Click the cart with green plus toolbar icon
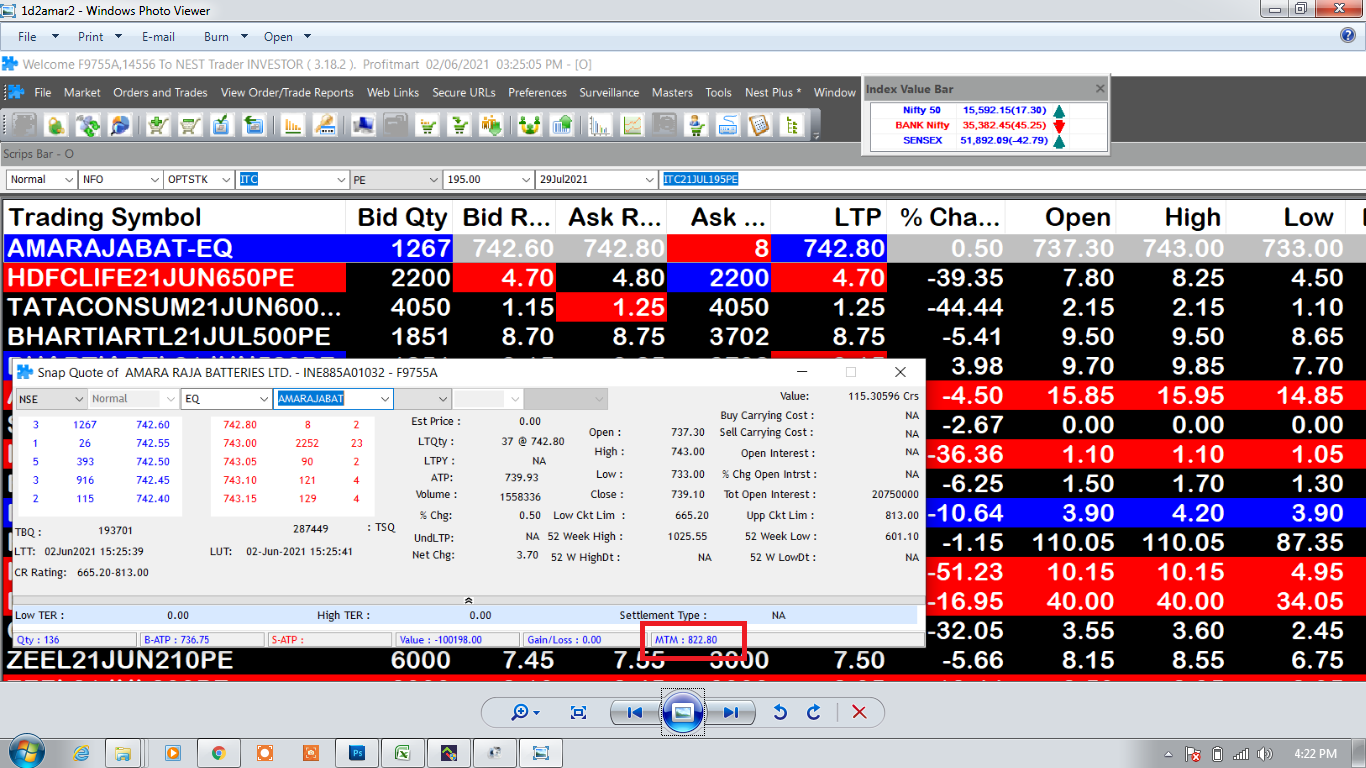This screenshot has height=768, width=1366. (158, 125)
